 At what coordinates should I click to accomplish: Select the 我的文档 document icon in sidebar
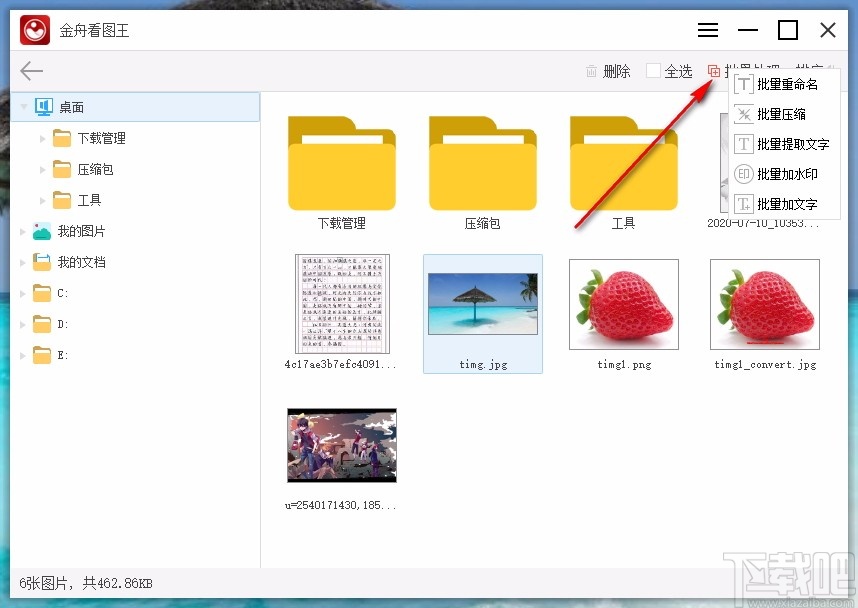tap(42, 262)
